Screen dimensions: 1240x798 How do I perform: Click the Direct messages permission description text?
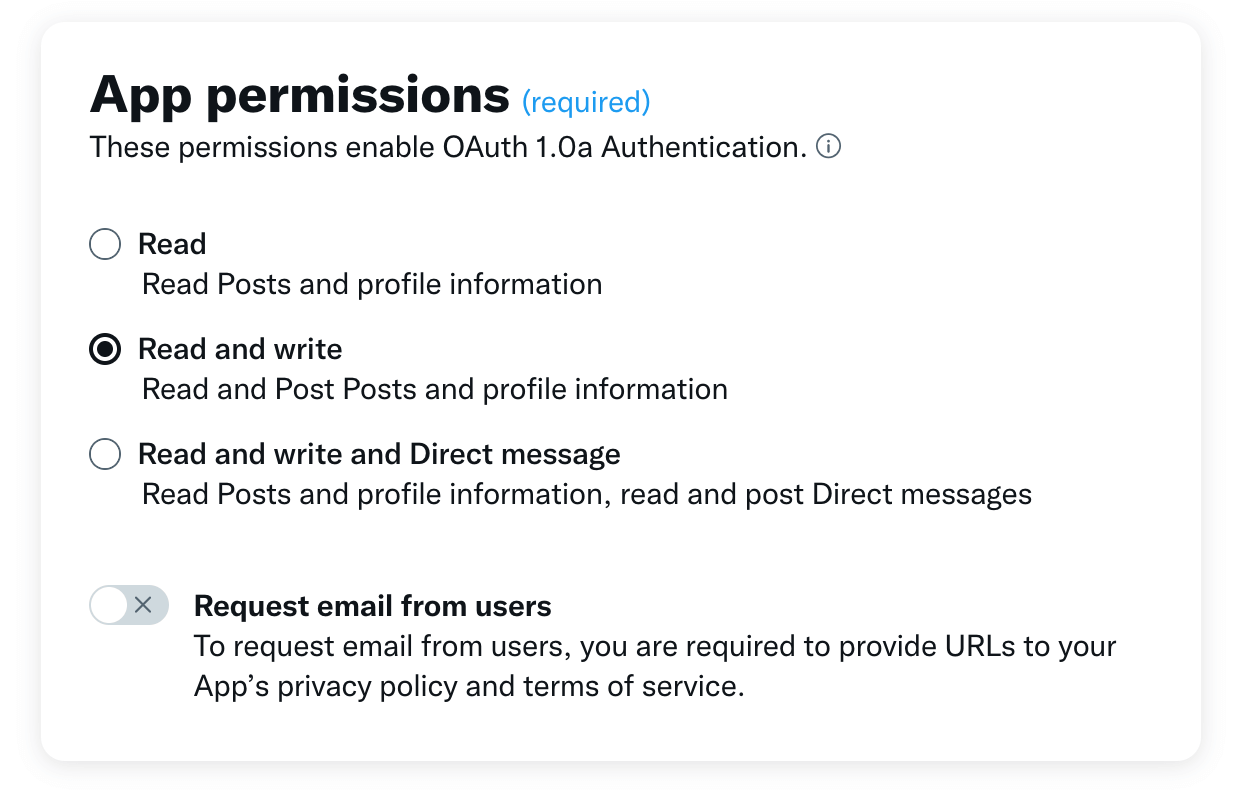(587, 493)
